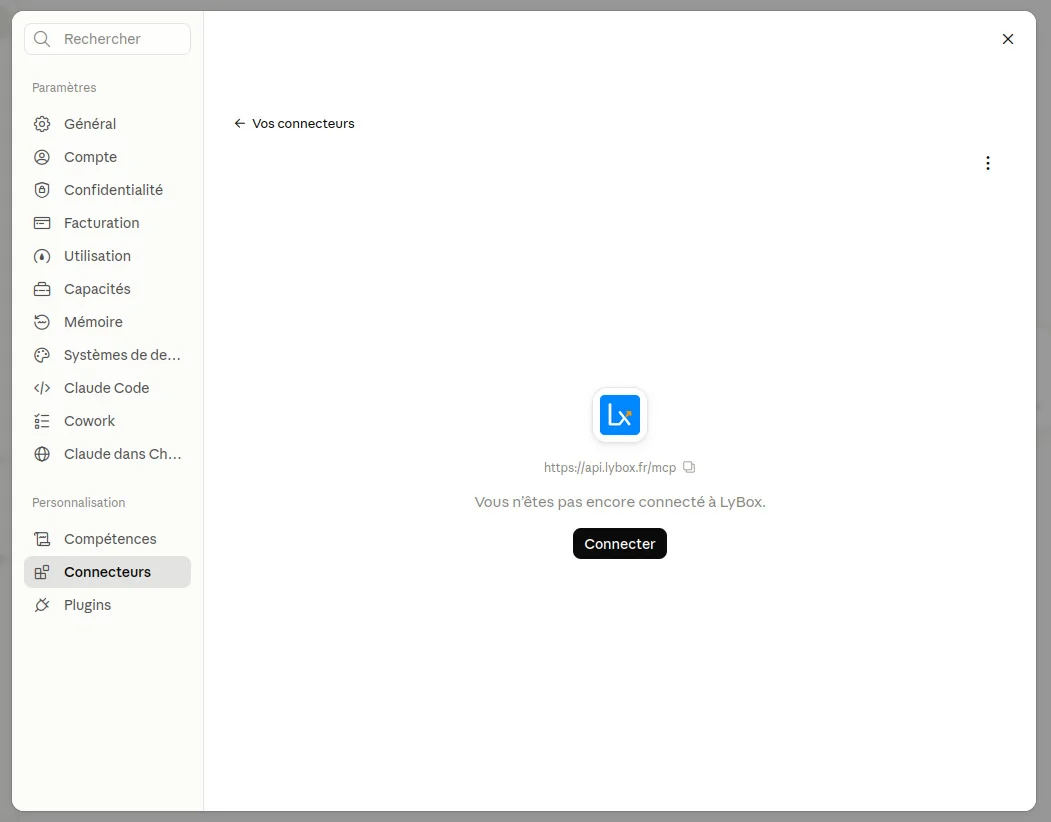Go back via Vos connecteurs arrow

click(x=239, y=123)
